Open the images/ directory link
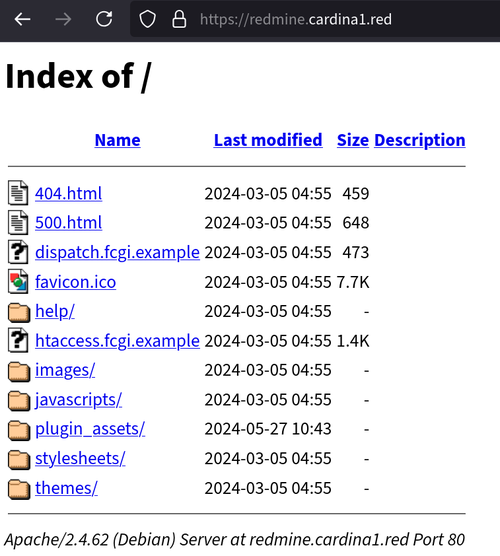The image size is (500, 556). tap(65, 370)
